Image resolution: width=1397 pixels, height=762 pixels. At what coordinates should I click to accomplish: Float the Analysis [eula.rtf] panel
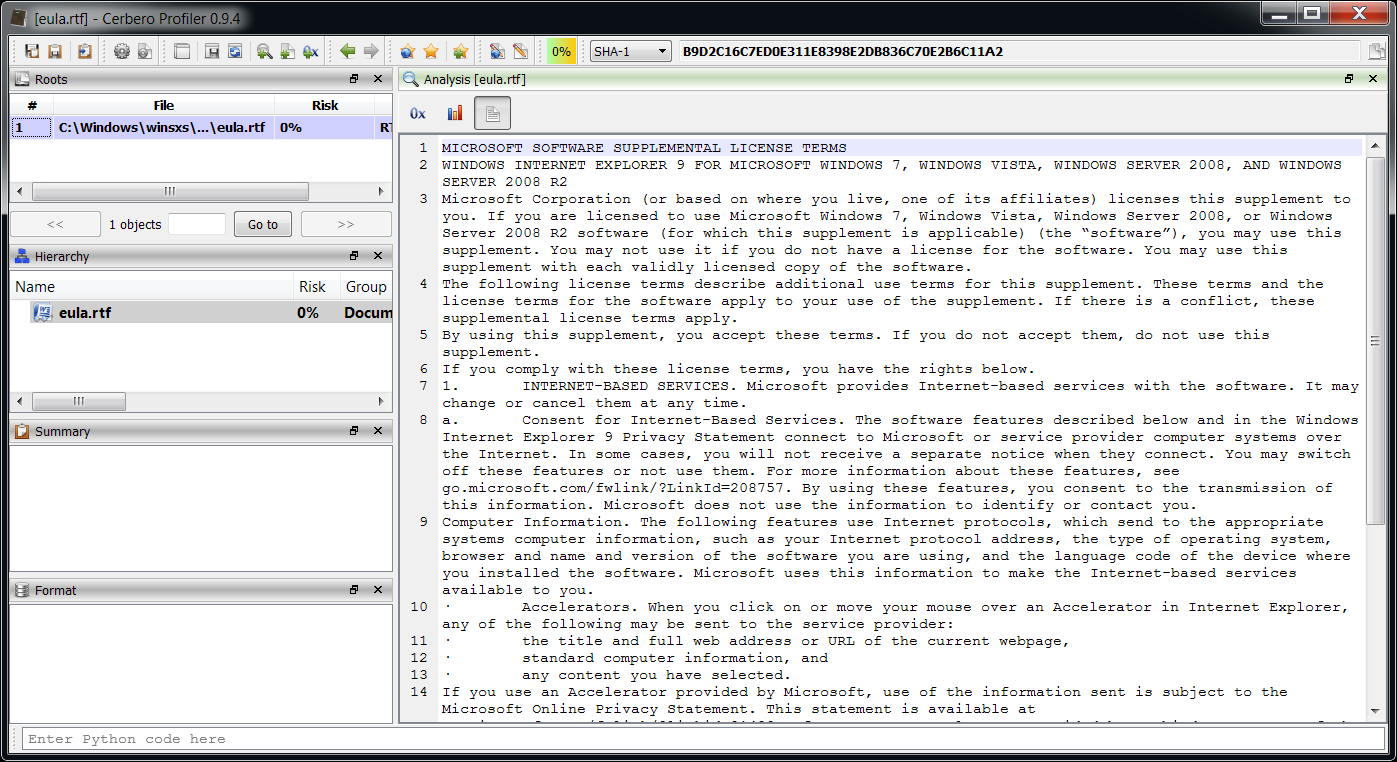point(1348,79)
